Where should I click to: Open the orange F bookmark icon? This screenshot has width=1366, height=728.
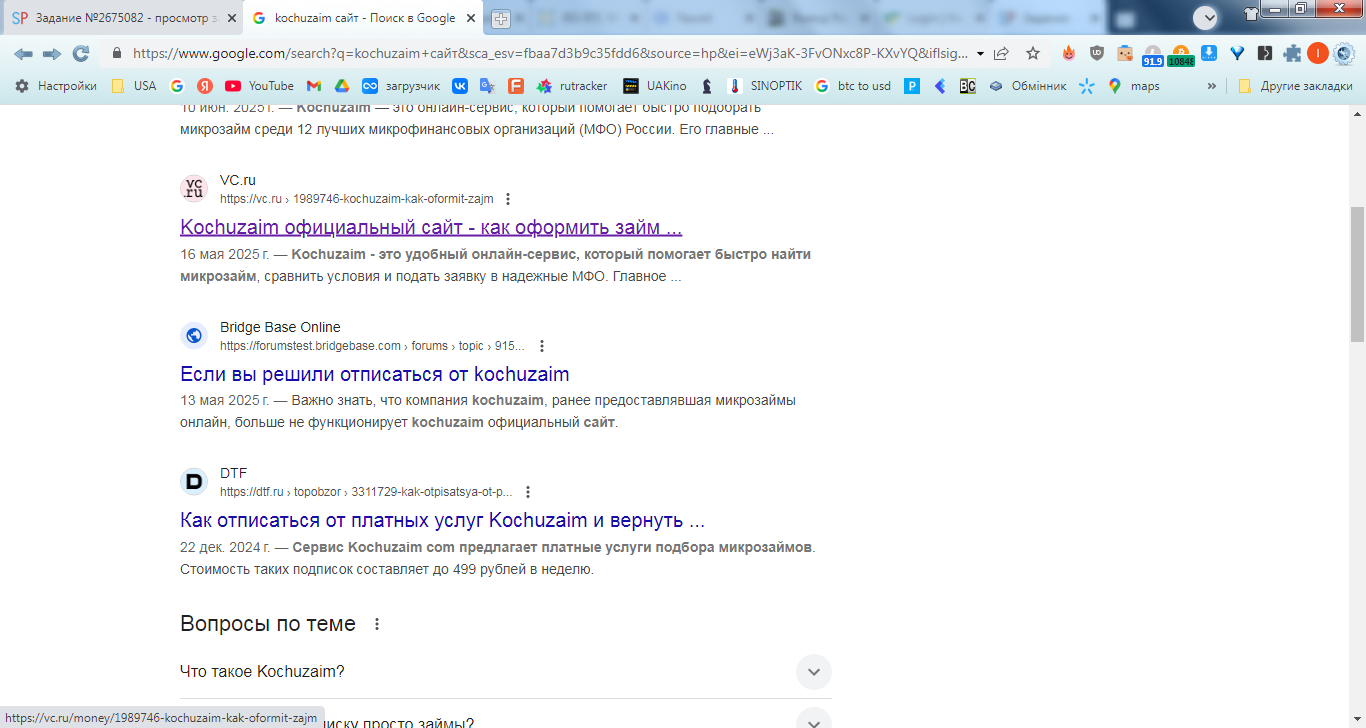516,86
